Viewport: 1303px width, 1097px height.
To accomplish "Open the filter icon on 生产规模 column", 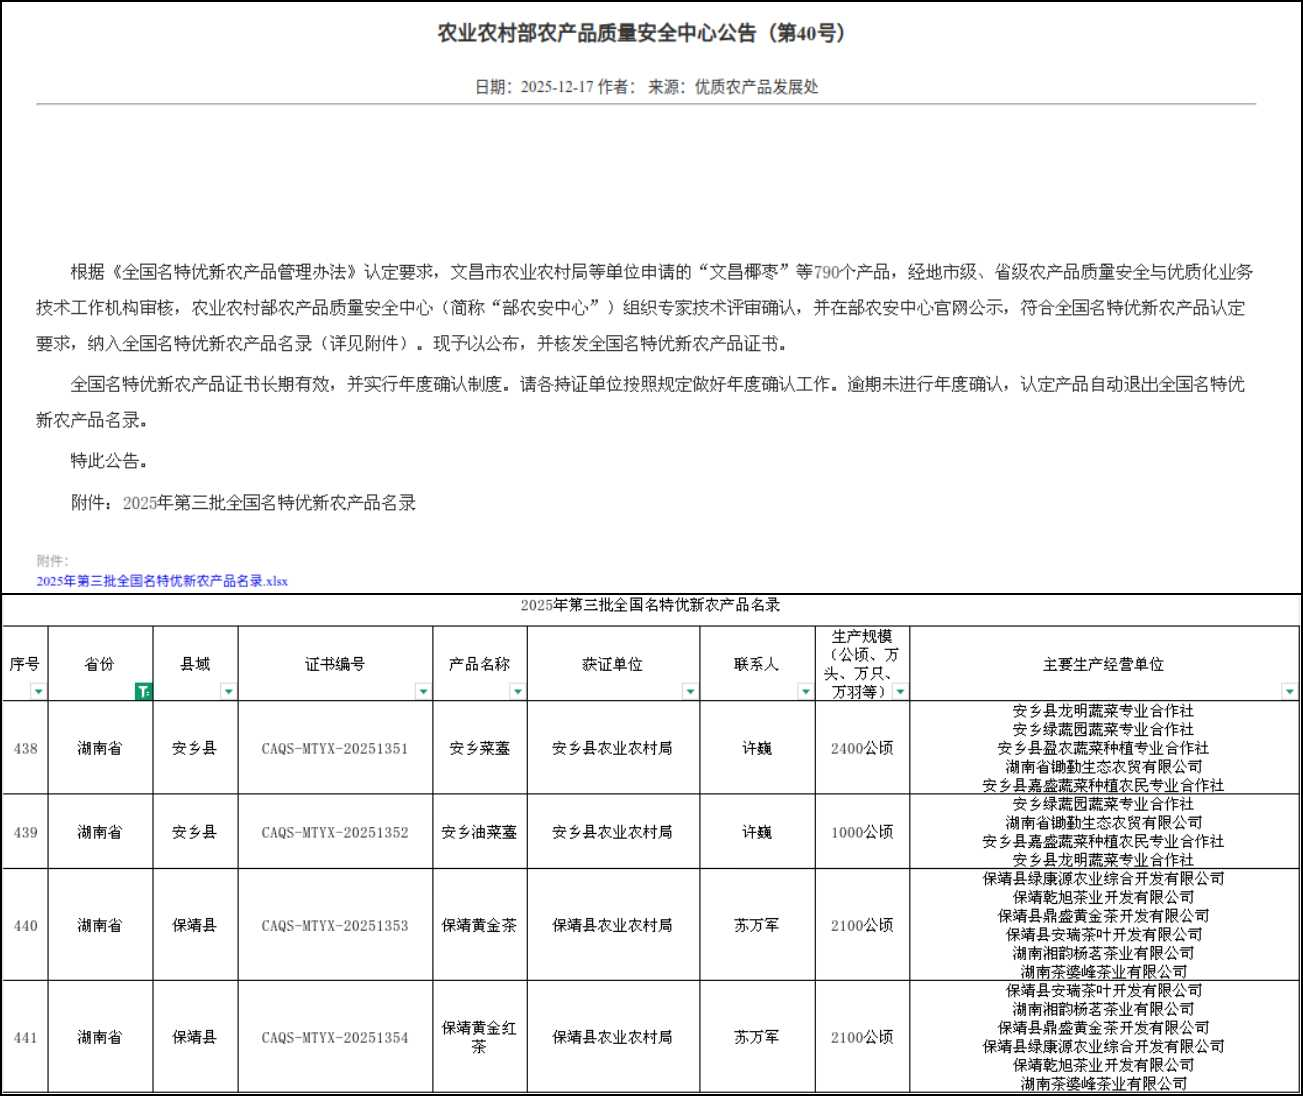I will click(x=898, y=690).
